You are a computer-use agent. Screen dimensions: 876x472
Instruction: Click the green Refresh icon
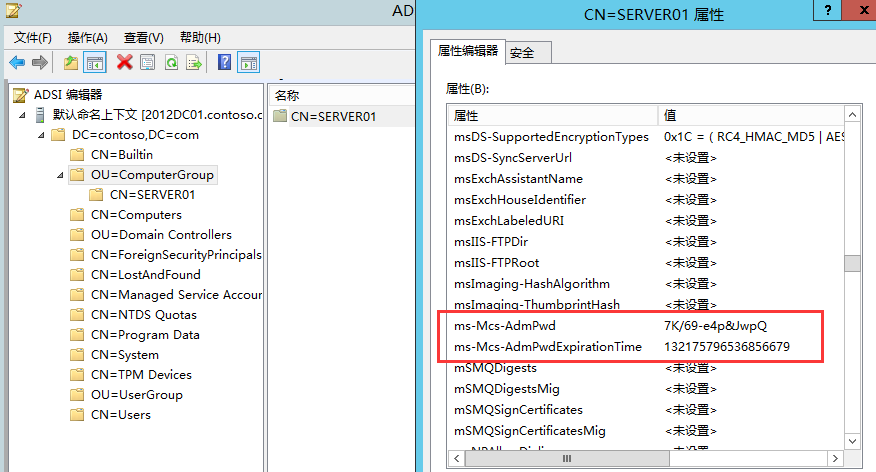[172, 62]
